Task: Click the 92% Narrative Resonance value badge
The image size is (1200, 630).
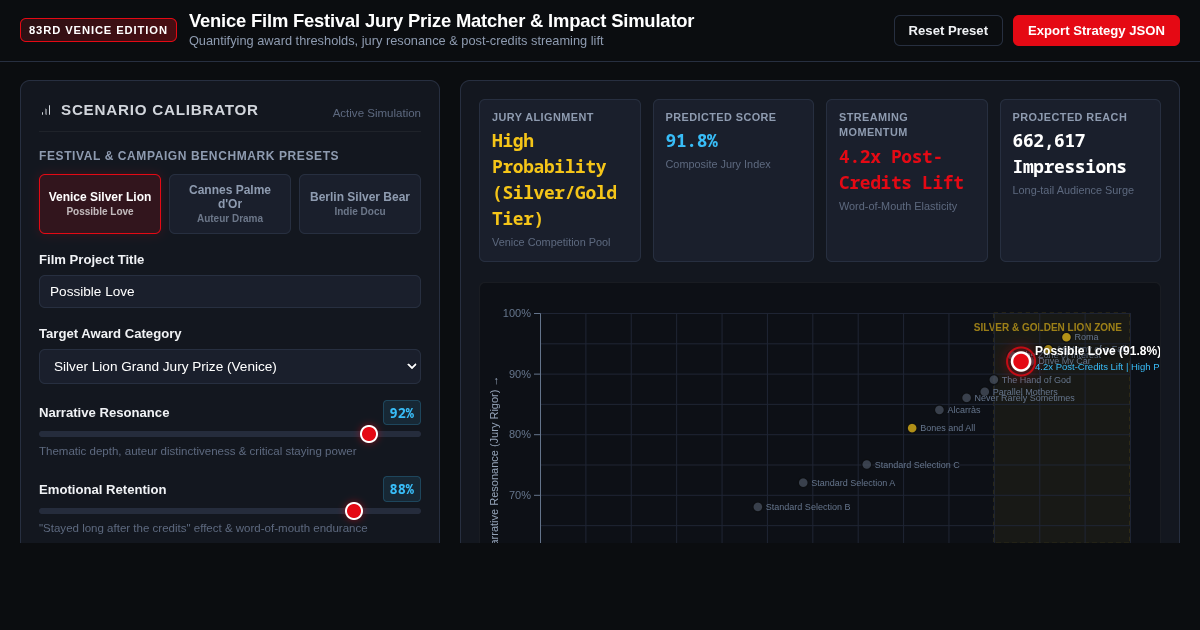Action: [402, 413]
